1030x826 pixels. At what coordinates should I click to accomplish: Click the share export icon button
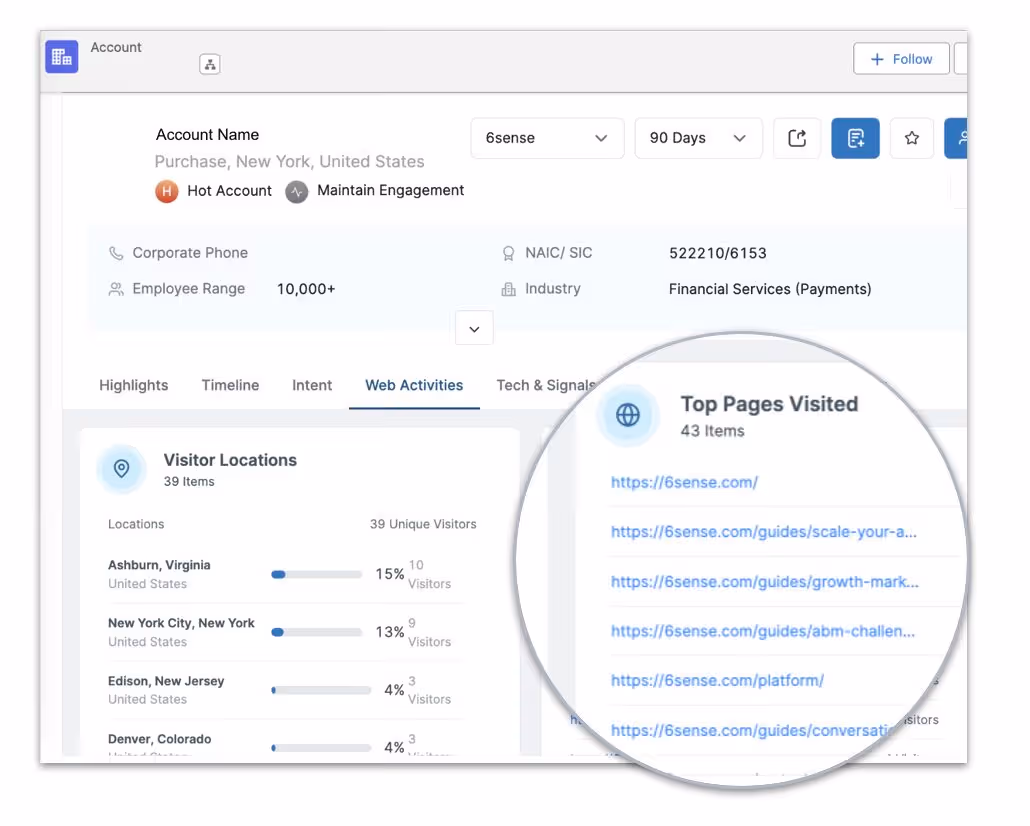pyautogui.click(x=797, y=138)
